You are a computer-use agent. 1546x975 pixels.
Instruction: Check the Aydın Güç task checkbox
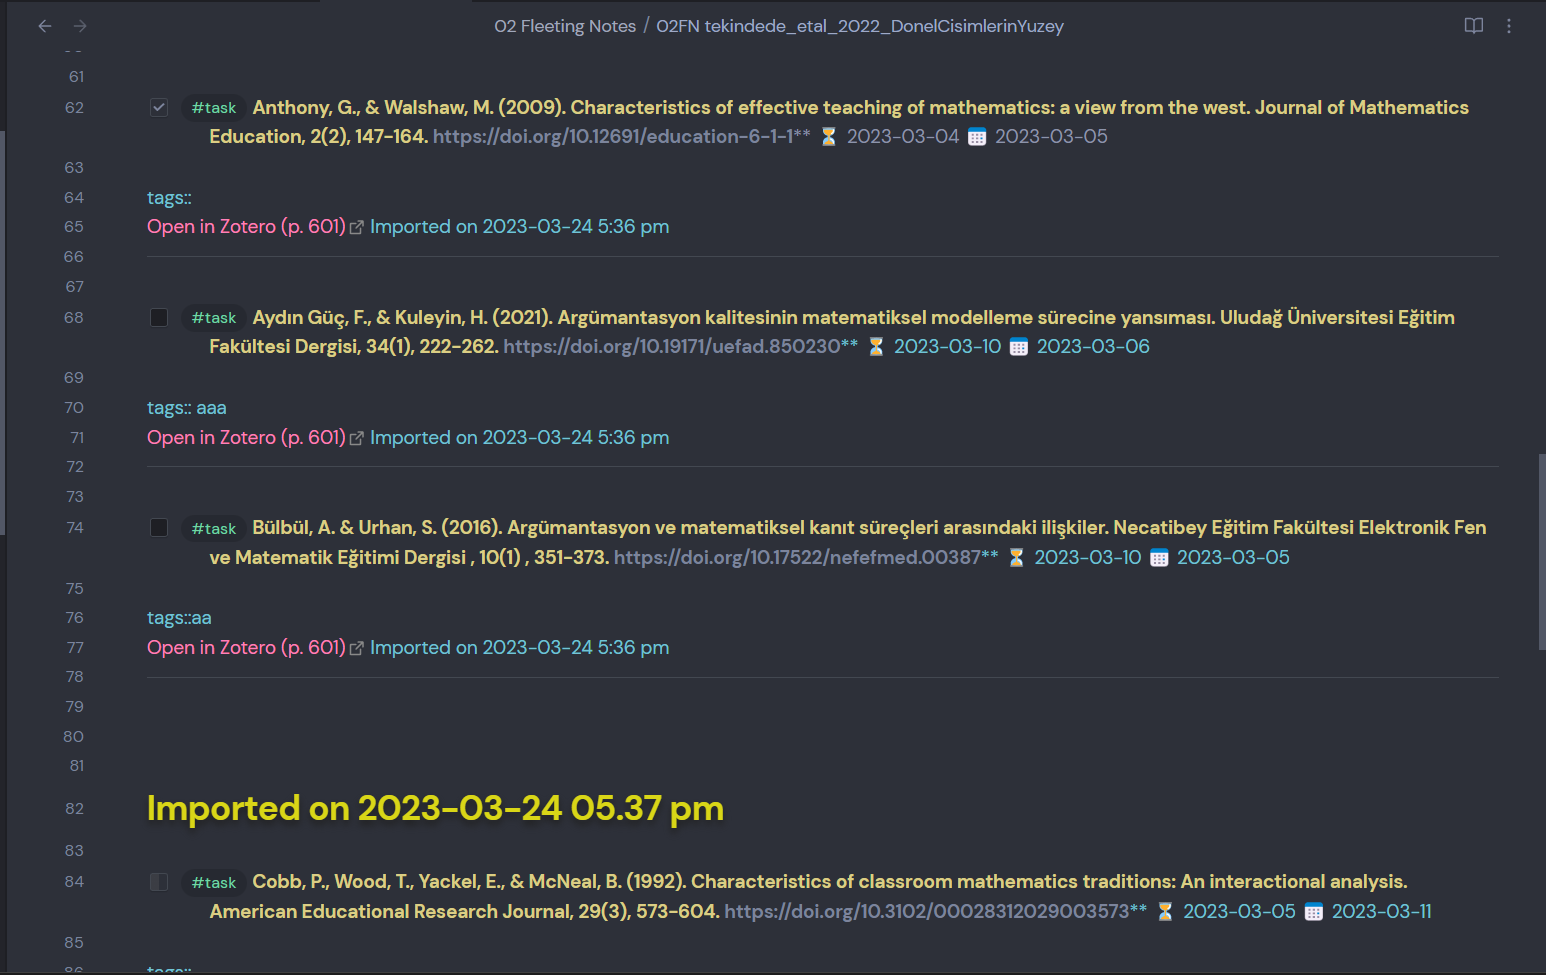point(159,317)
